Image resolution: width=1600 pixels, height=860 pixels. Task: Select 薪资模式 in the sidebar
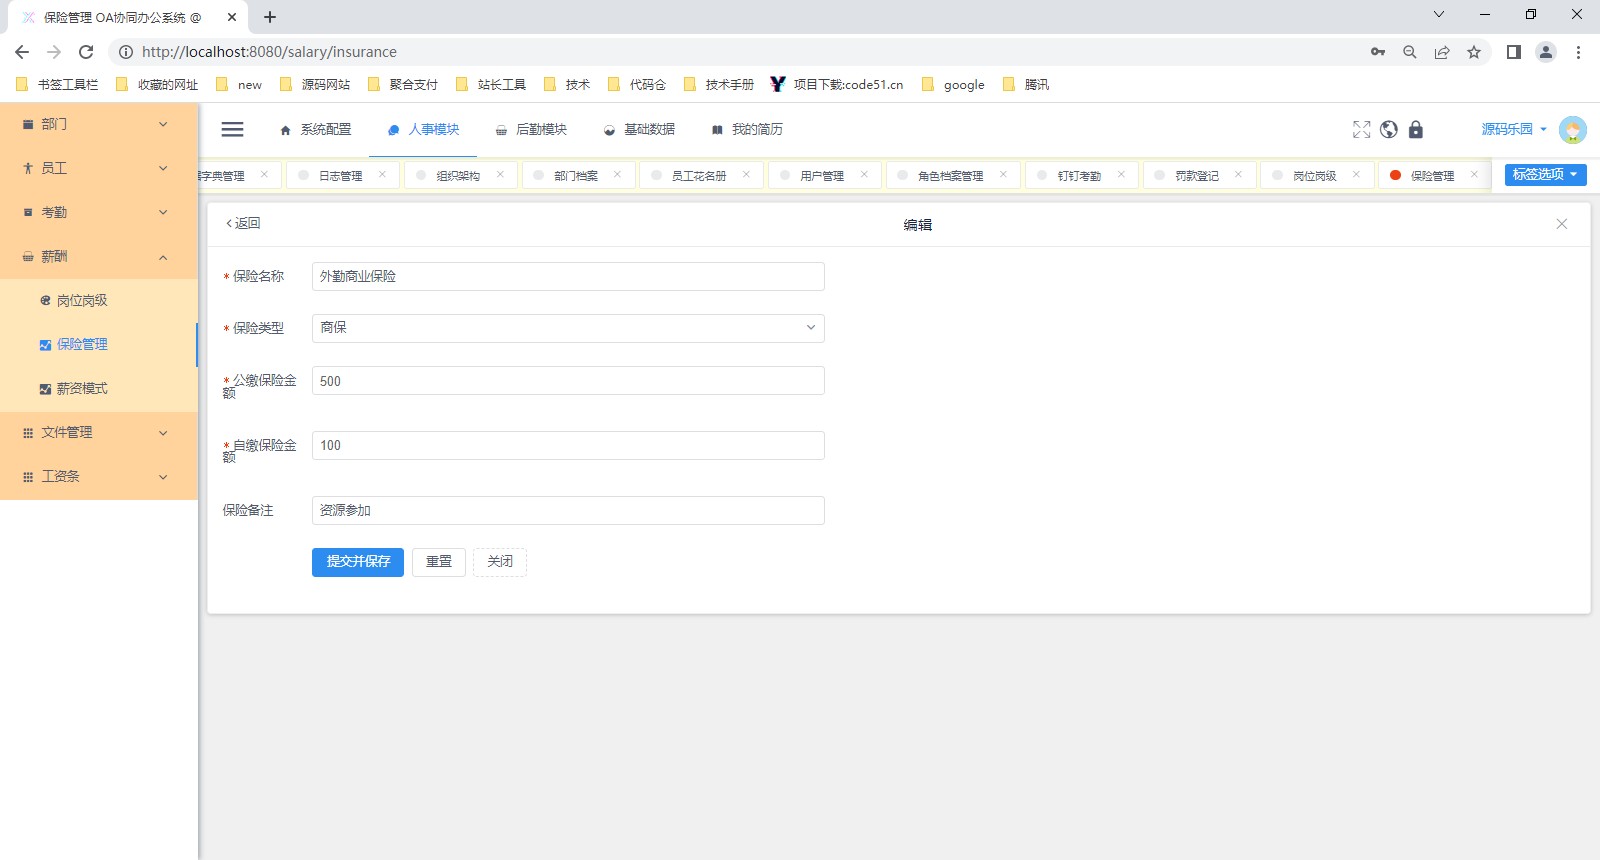click(82, 389)
